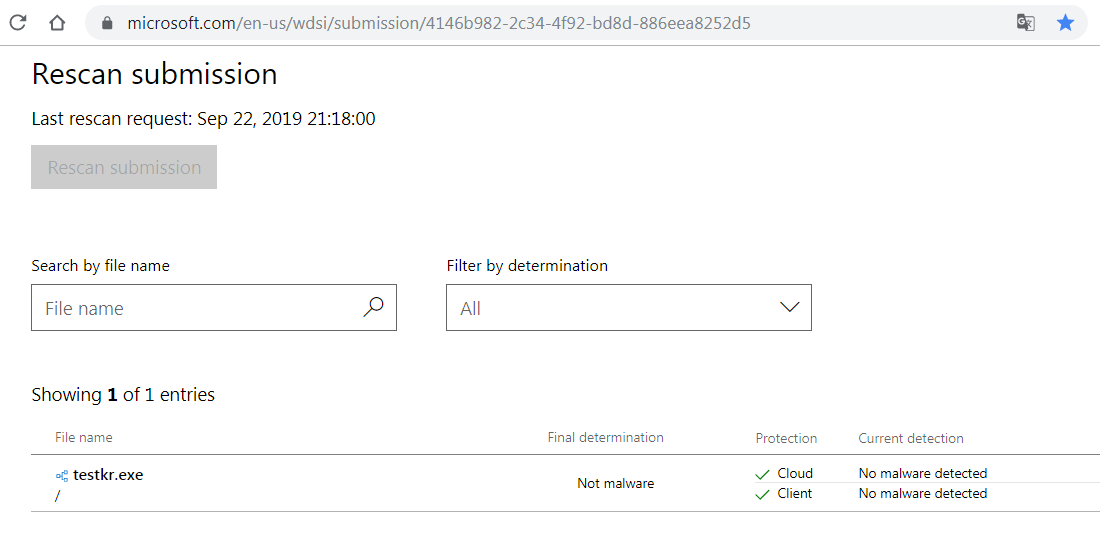Reload the page with the refresh icon

19,22
